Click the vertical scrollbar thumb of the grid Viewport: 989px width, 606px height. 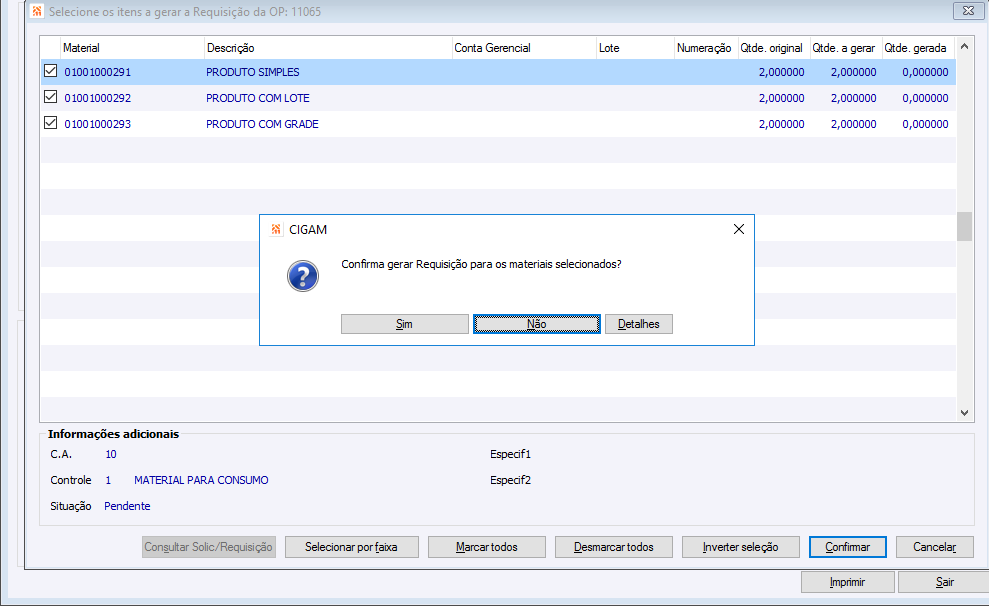tap(964, 226)
